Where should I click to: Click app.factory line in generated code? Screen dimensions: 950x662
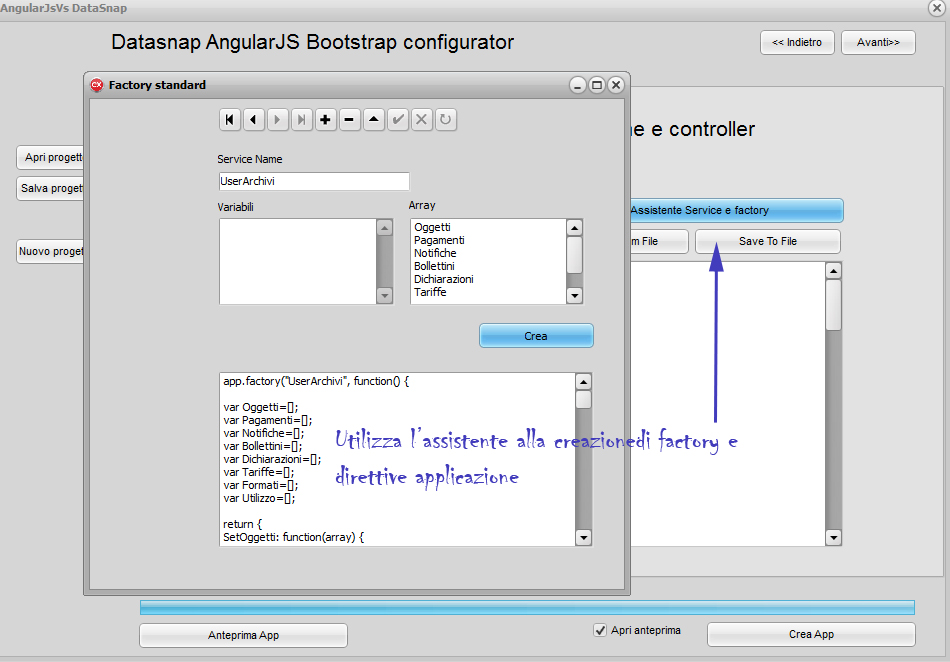click(x=316, y=381)
